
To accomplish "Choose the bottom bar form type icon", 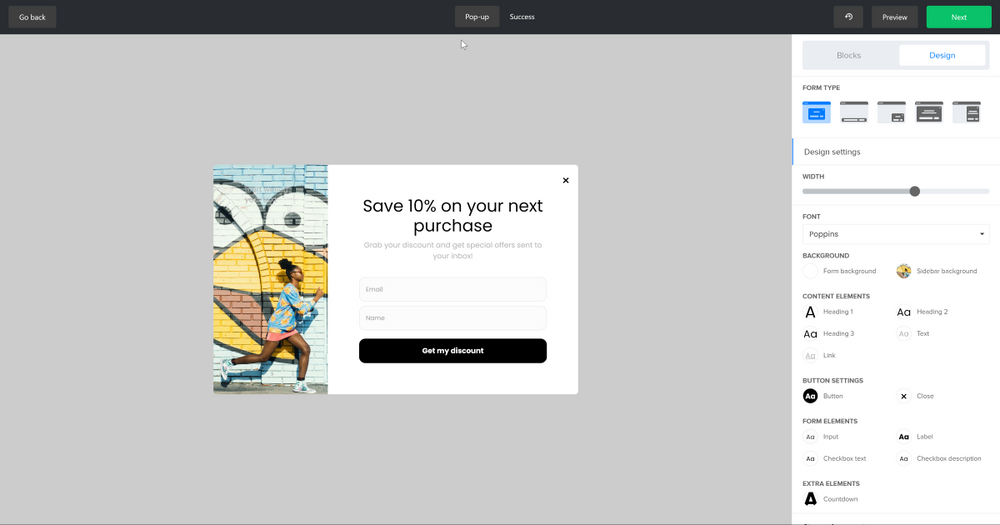I will (x=854, y=112).
